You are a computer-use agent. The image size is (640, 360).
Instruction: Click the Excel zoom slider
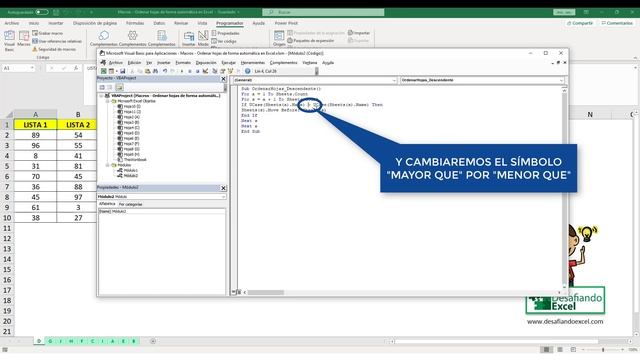coord(603,350)
